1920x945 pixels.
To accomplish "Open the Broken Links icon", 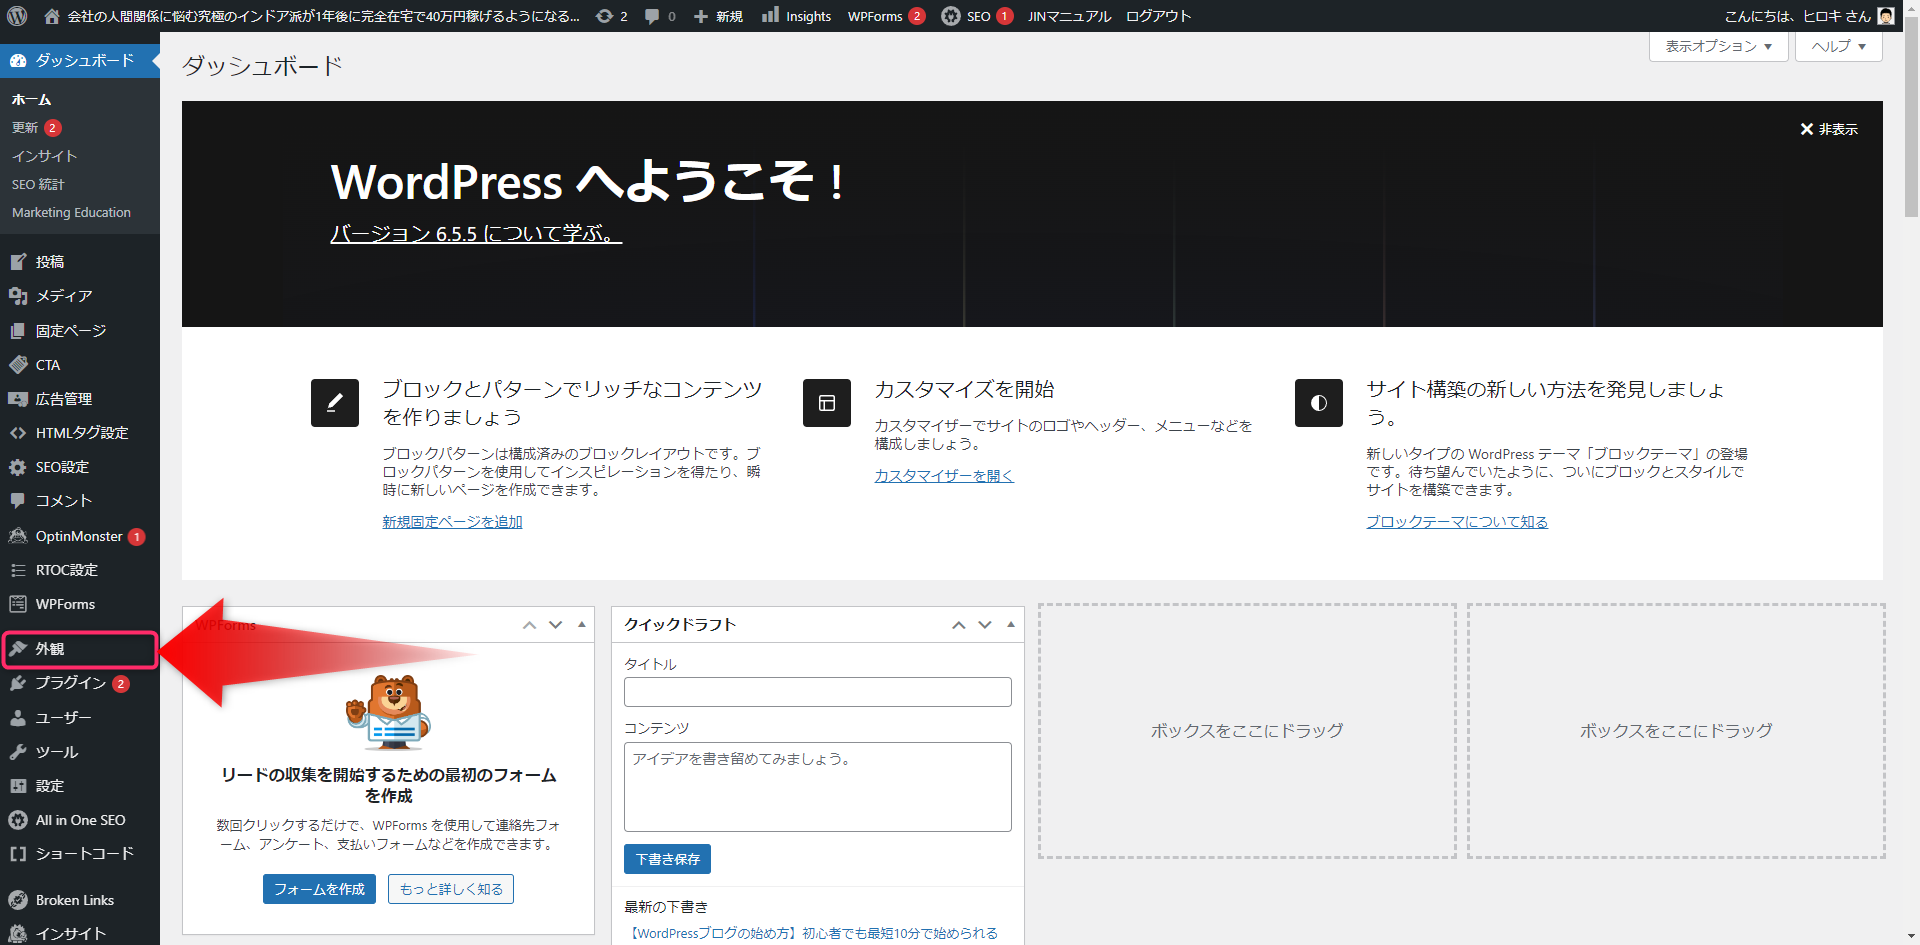I will (x=18, y=900).
